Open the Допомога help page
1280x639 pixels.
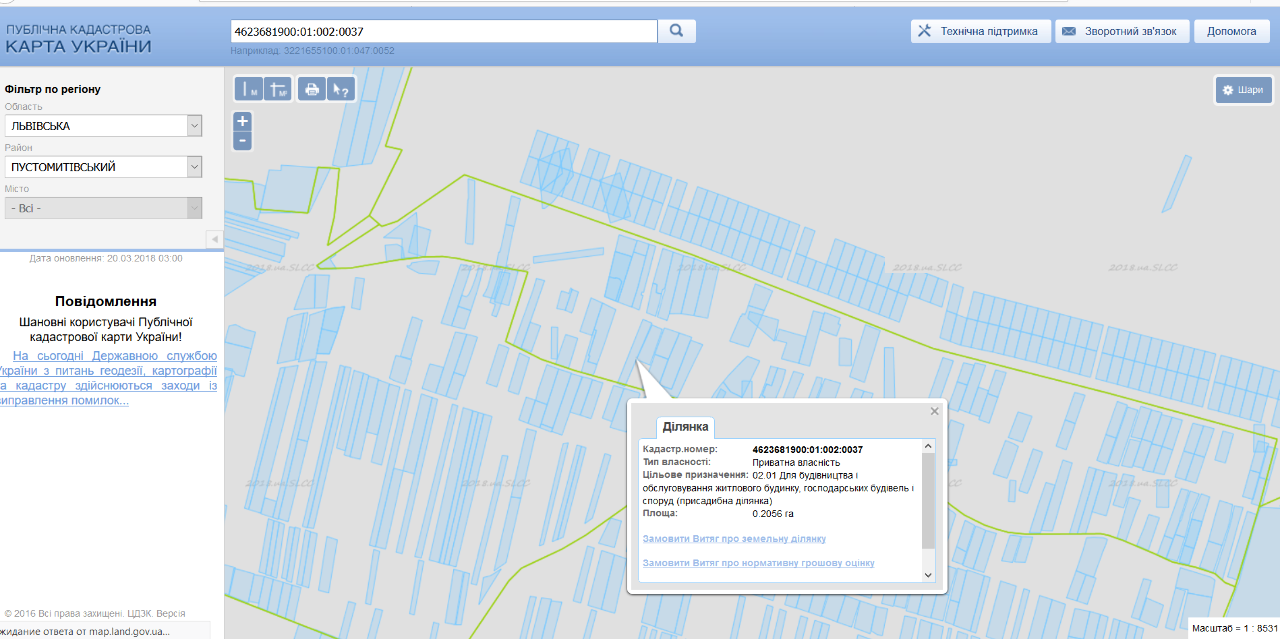pos(1231,31)
